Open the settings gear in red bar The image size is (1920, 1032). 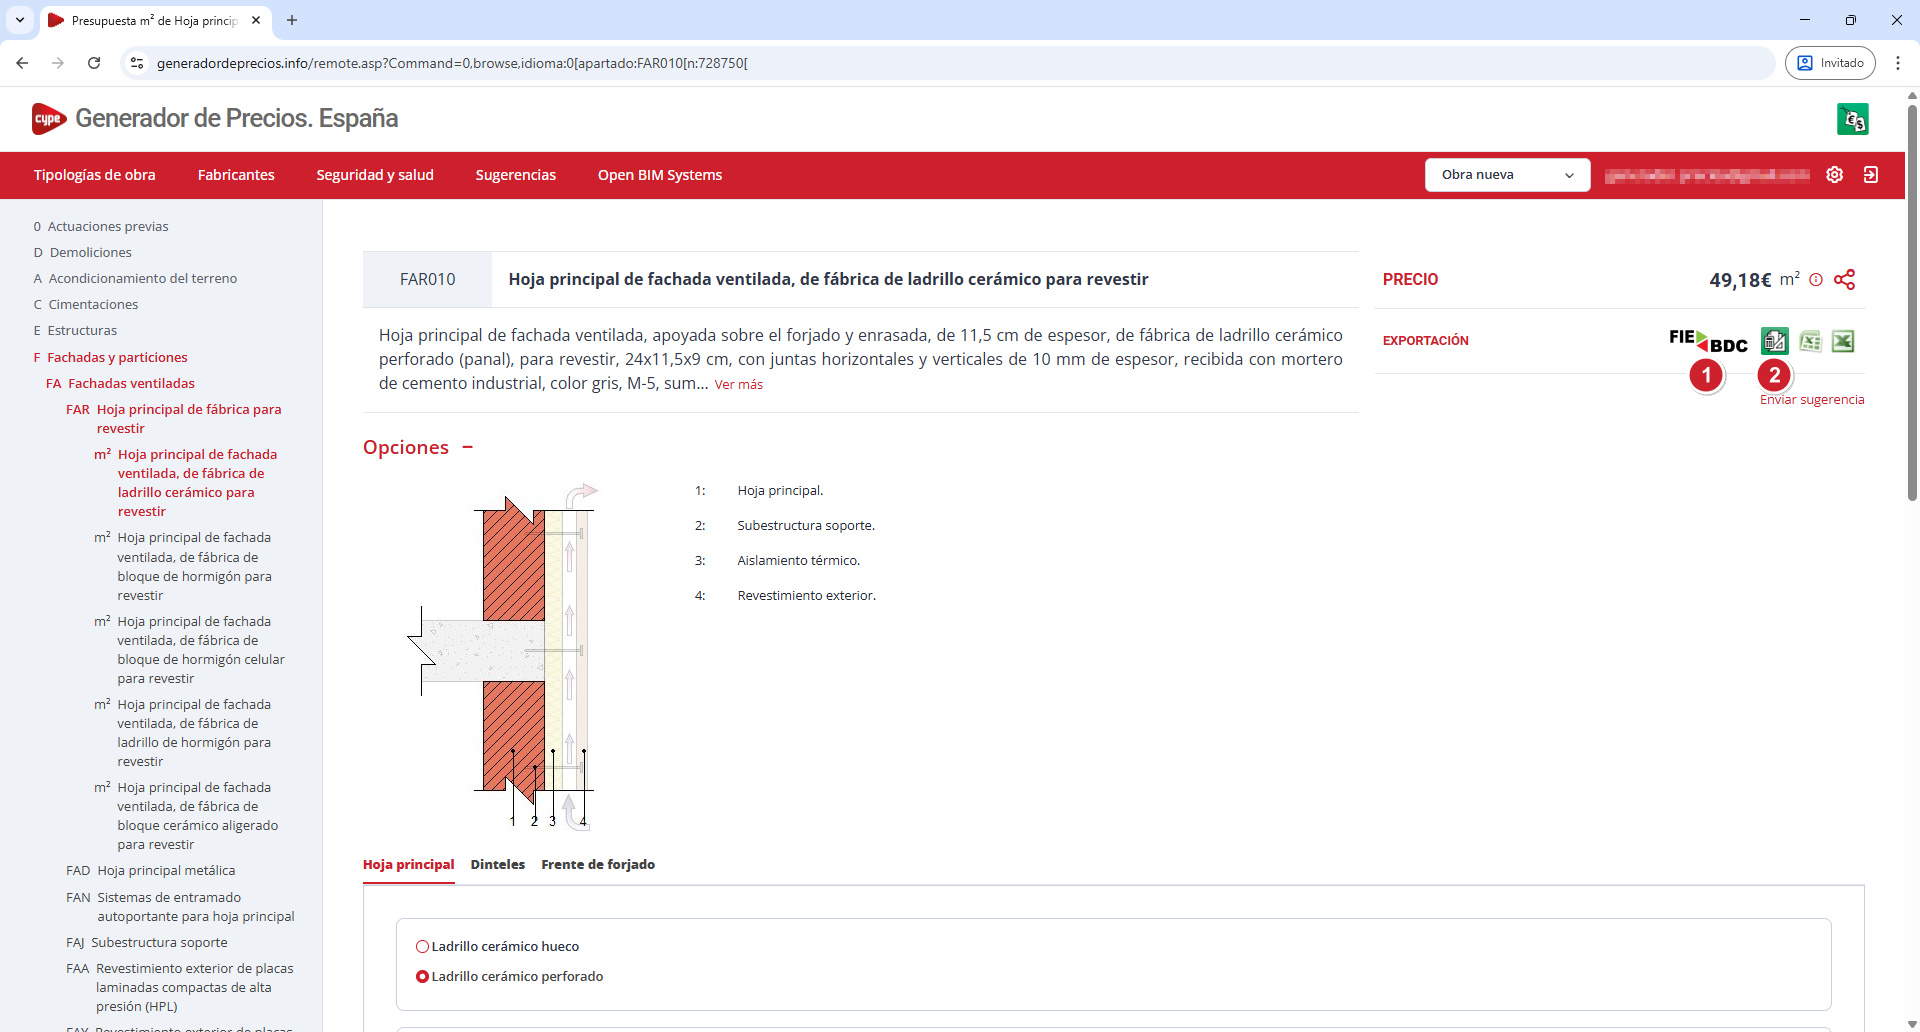tap(1834, 175)
